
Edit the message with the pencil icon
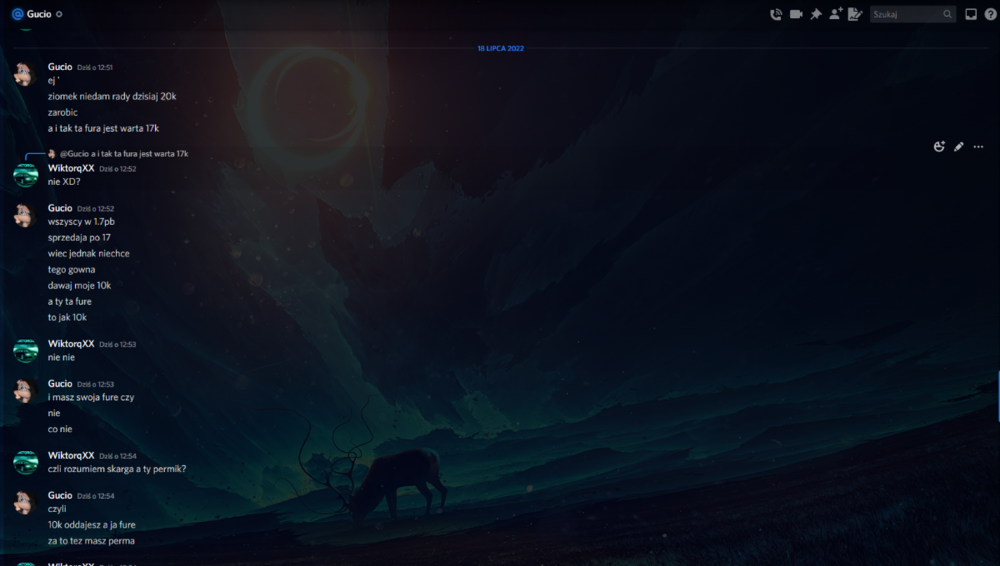pos(959,147)
